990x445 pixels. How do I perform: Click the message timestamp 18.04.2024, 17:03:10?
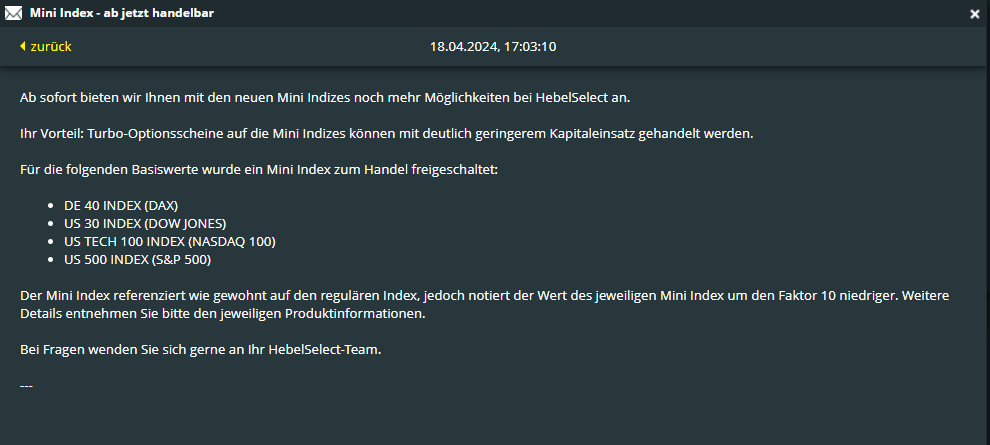[x=493, y=47]
